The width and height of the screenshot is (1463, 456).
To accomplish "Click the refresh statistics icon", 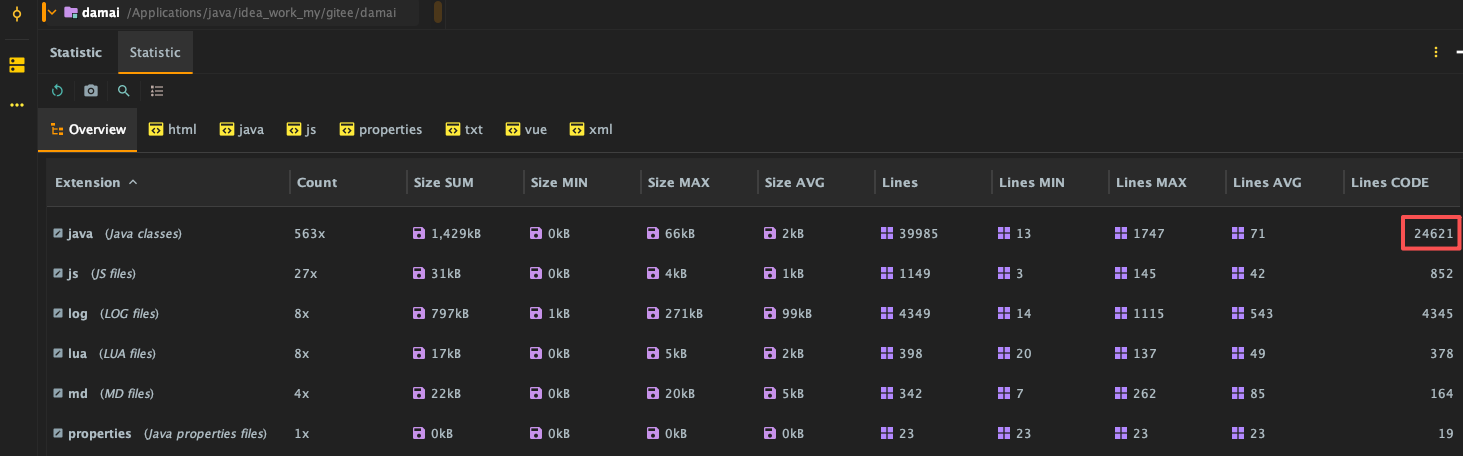I will point(58,91).
